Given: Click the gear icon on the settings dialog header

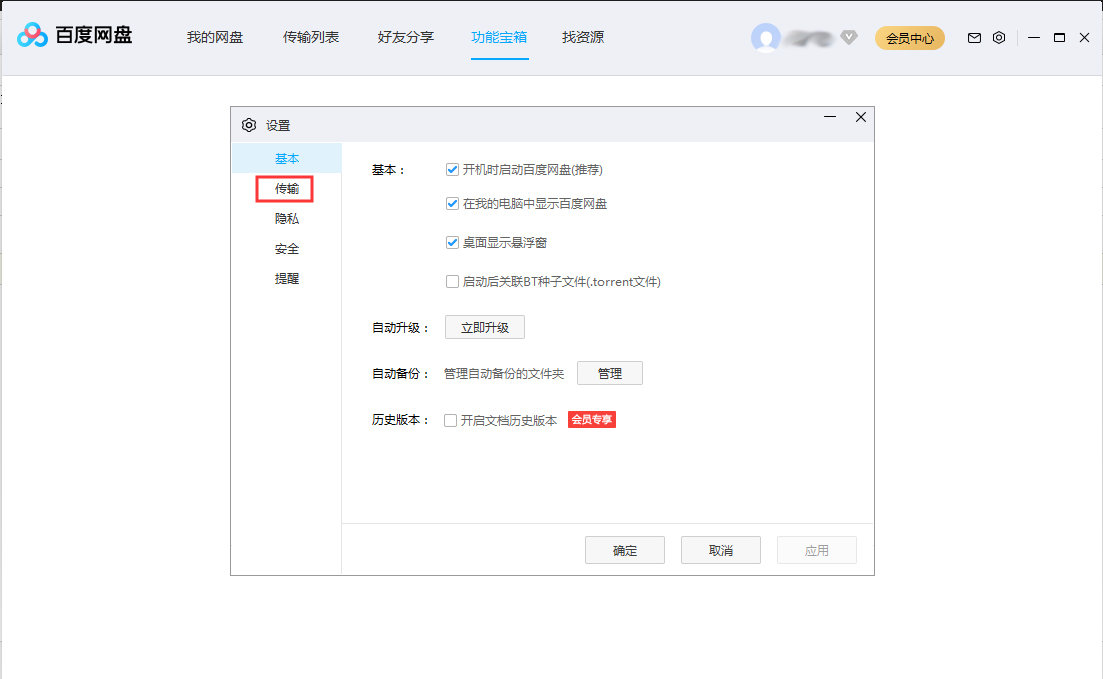Looking at the screenshot, I should 248,124.
